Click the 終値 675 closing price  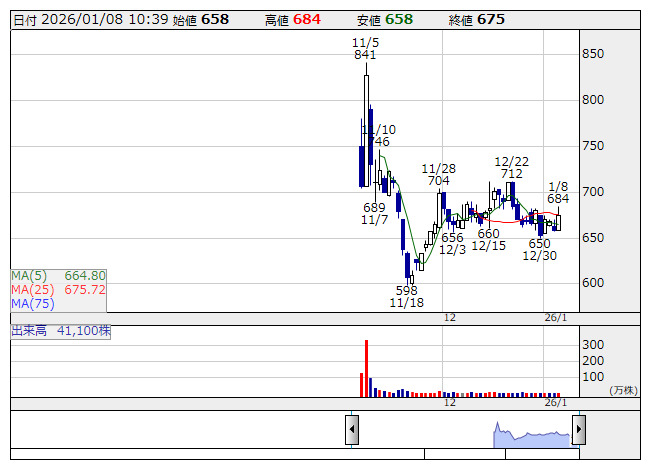(476, 20)
